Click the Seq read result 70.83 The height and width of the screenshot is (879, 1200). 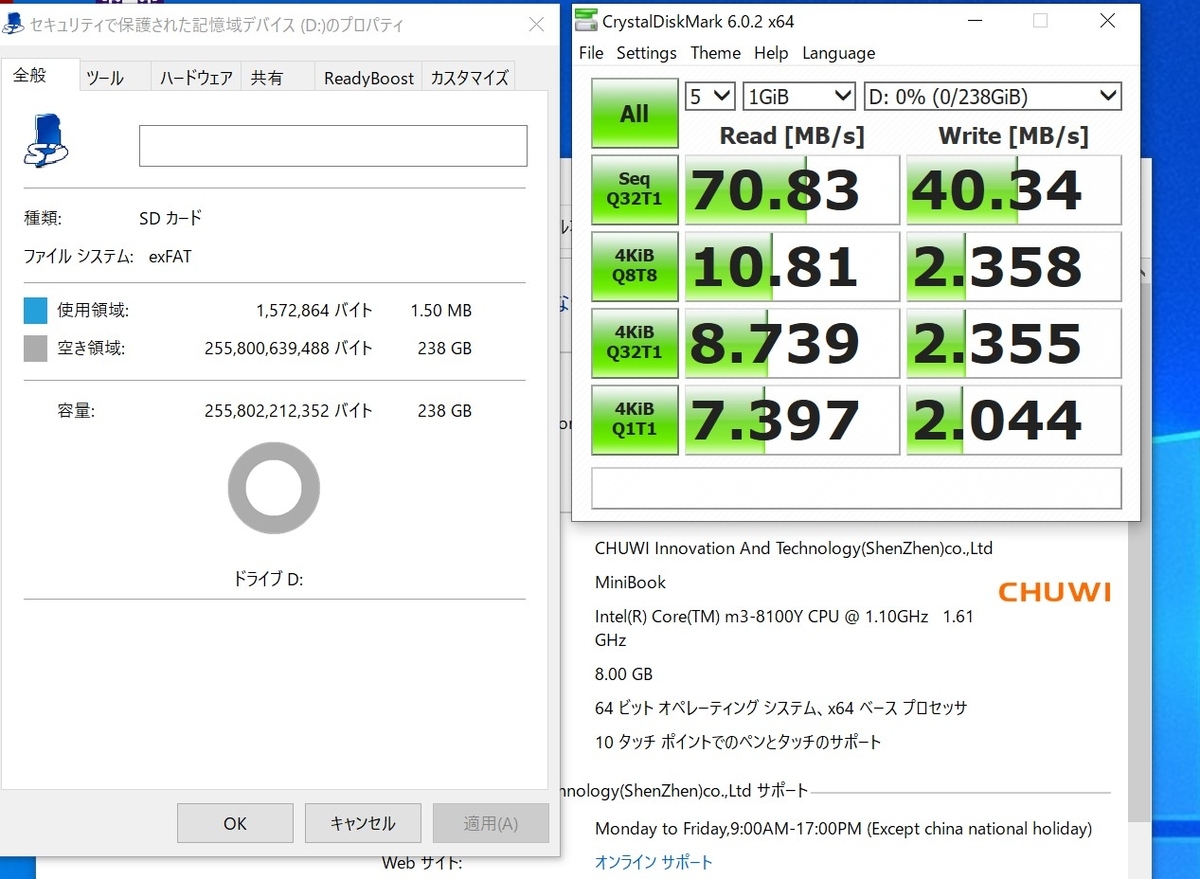pyautogui.click(x=792, y=190)
